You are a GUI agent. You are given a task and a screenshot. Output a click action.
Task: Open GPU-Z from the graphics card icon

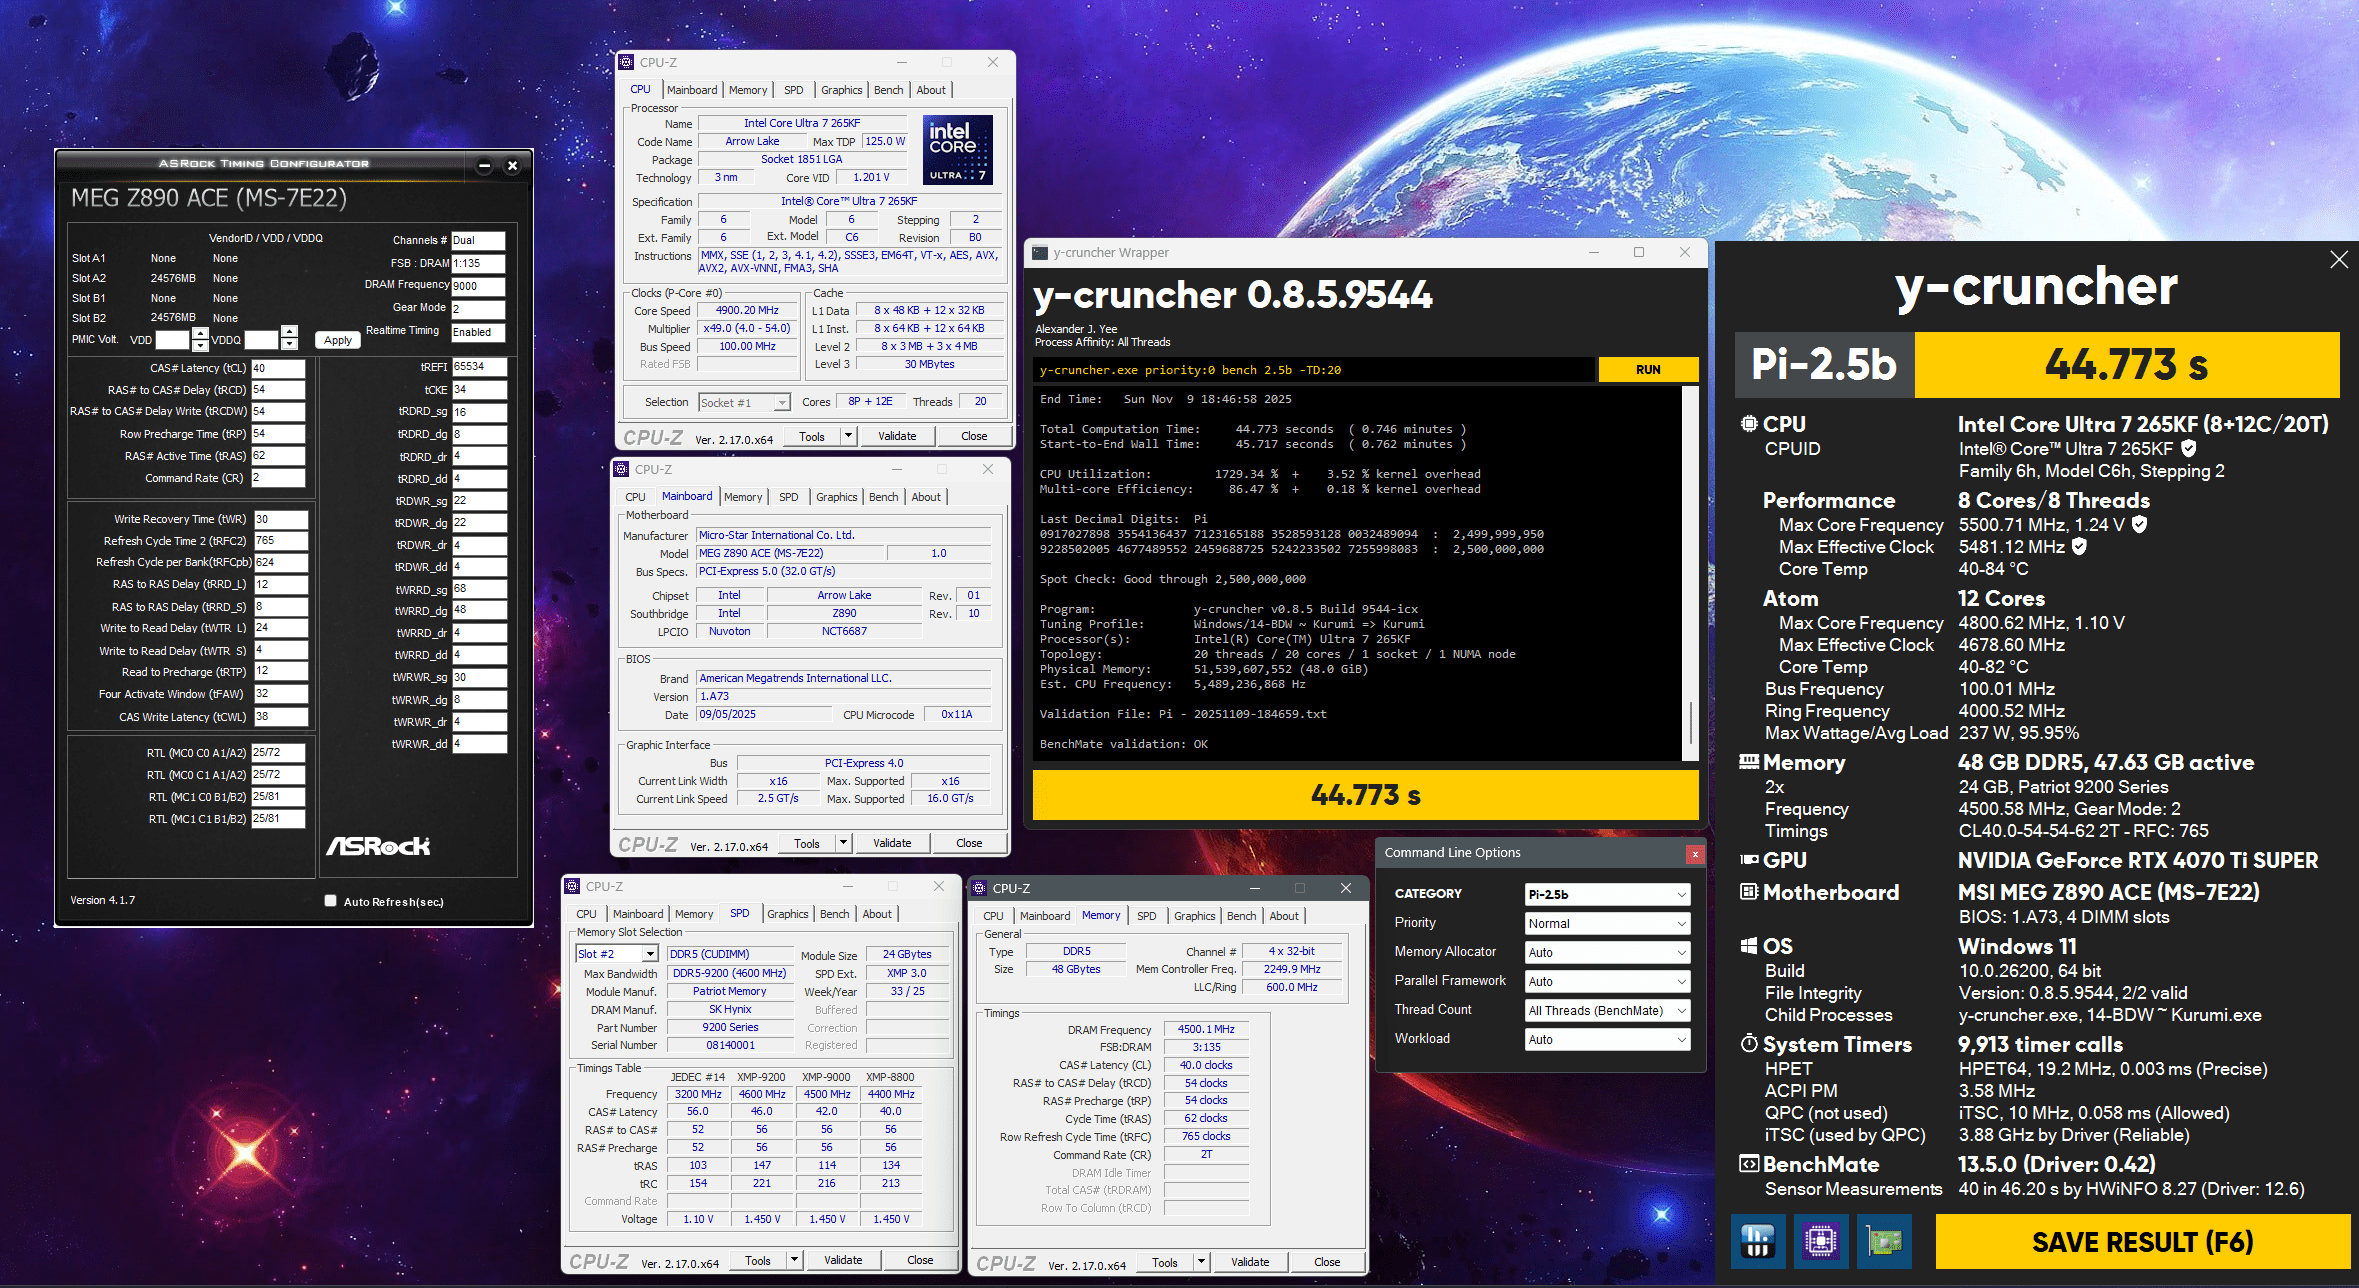click(x=1884, y=1241)
